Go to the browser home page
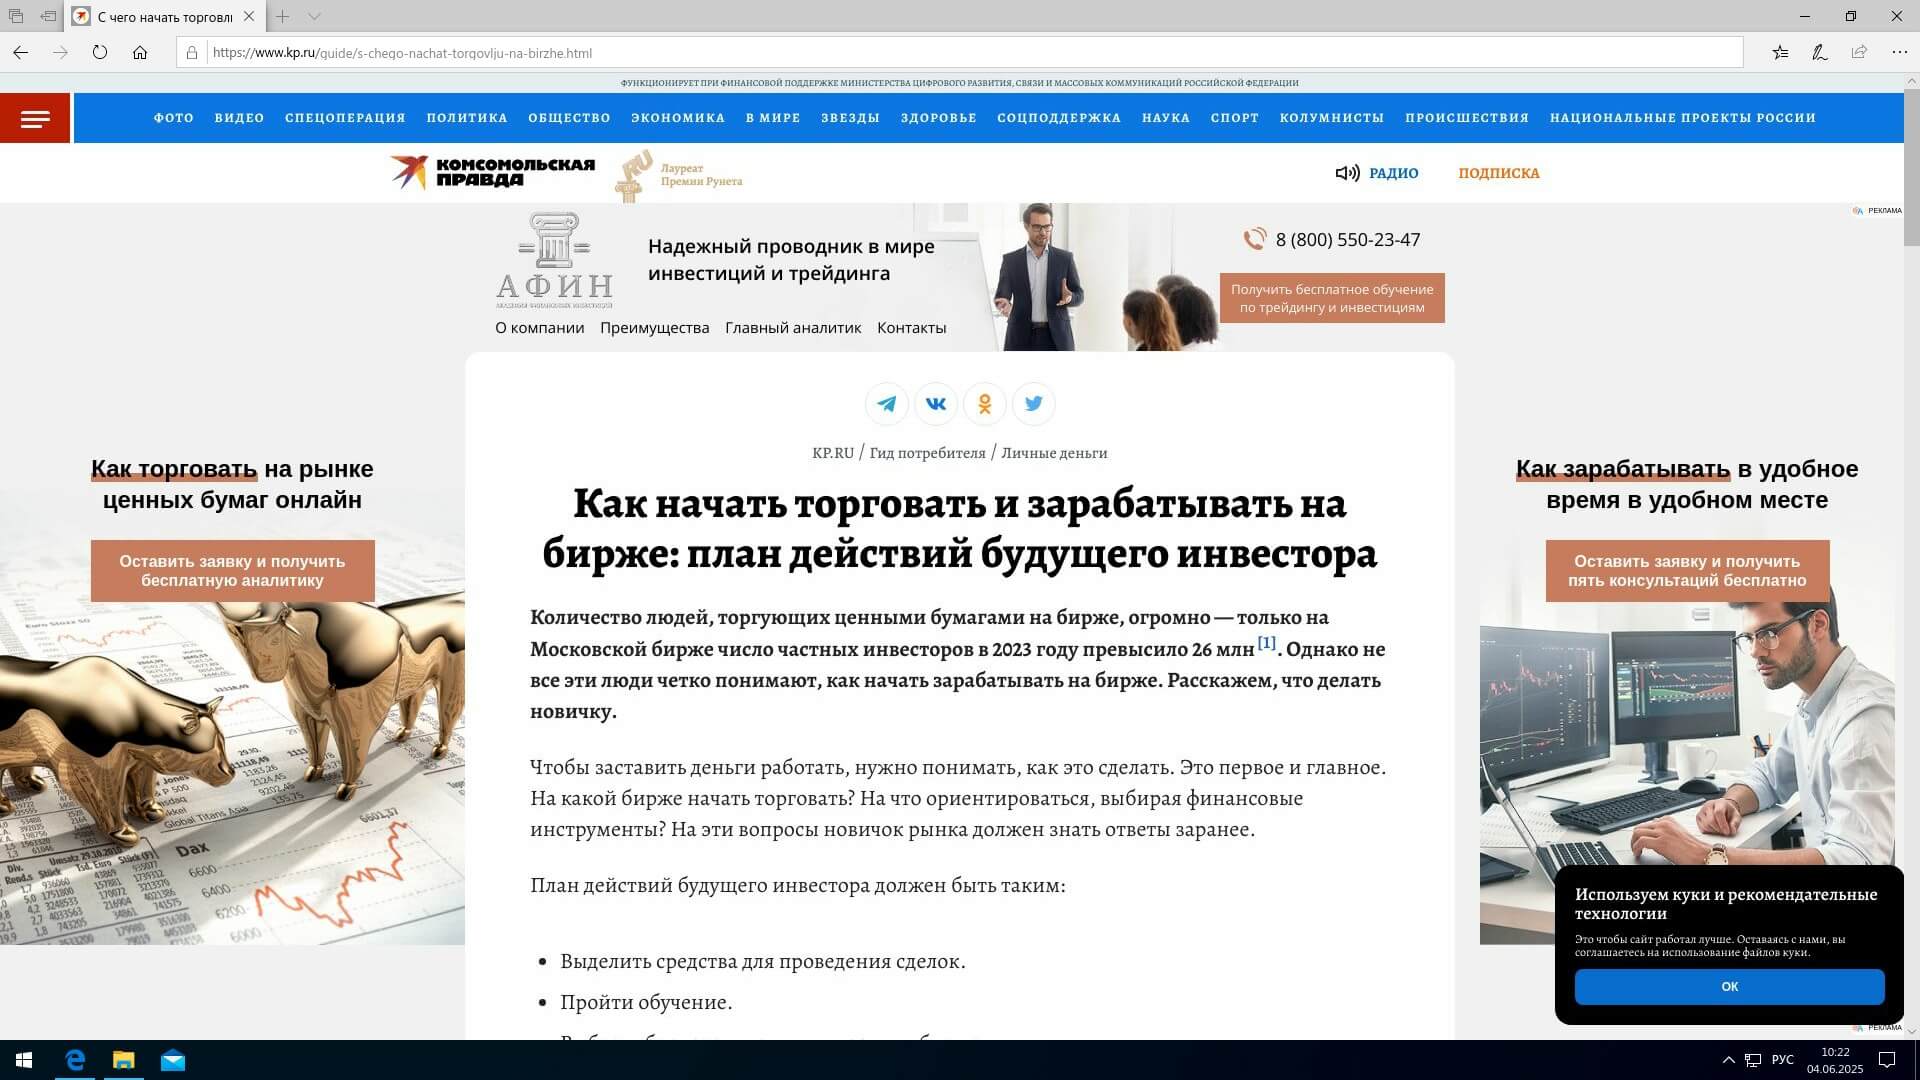 pyautogui.click(x=140, y=53)
